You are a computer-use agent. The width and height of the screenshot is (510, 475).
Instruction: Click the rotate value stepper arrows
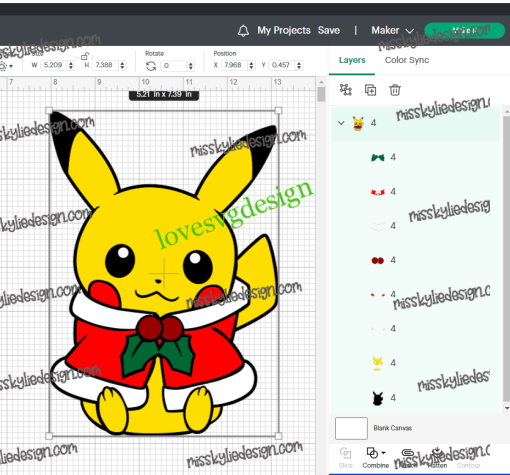(x=190, y=66)
